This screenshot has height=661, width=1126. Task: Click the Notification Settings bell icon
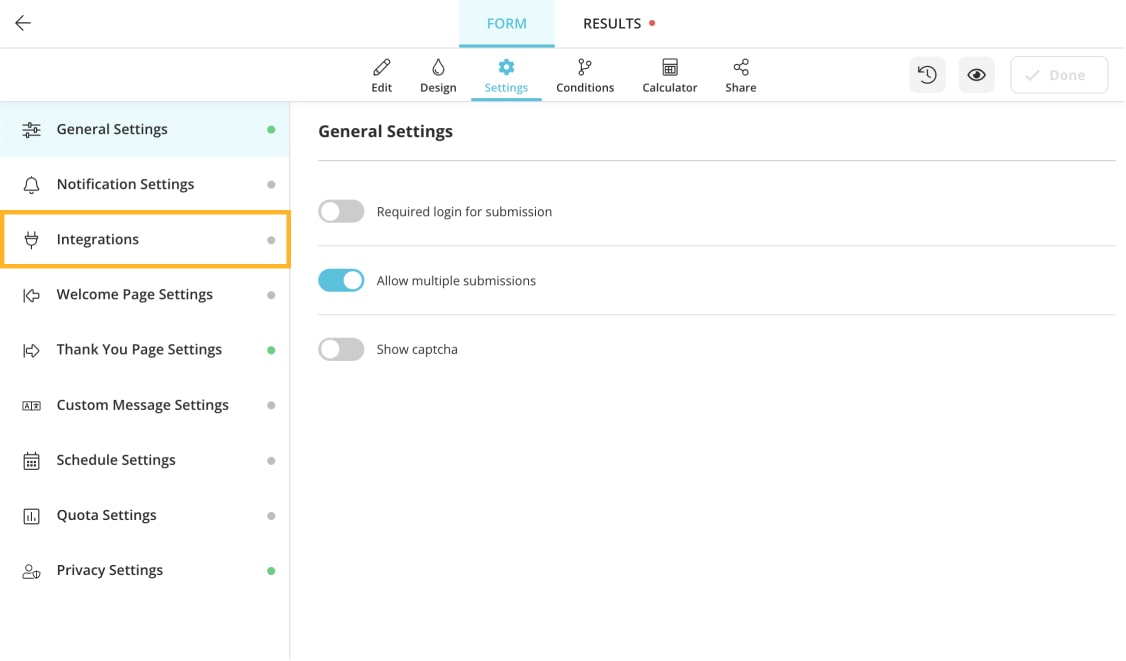(x=31, y=184)
